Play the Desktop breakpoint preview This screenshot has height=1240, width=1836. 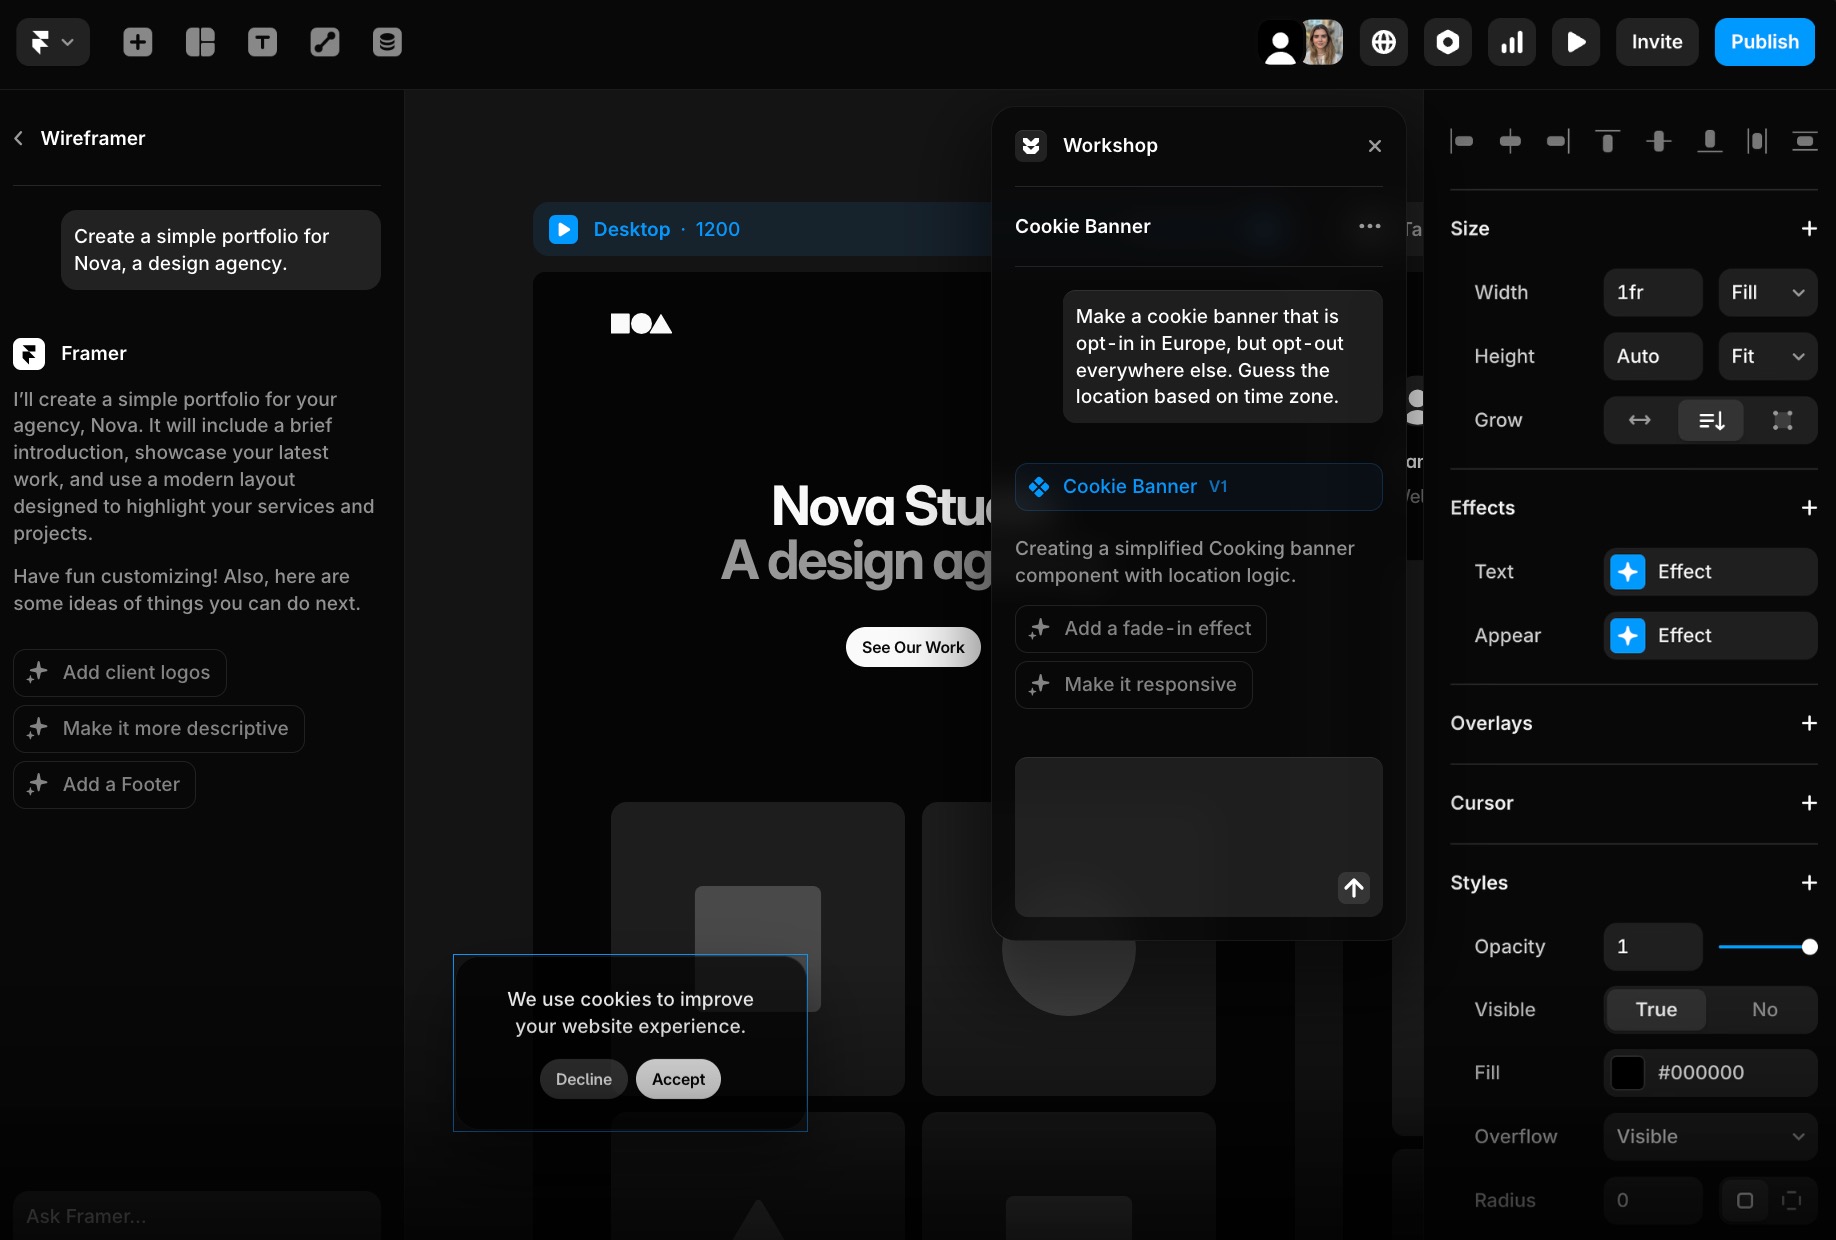tap(564, 230)
